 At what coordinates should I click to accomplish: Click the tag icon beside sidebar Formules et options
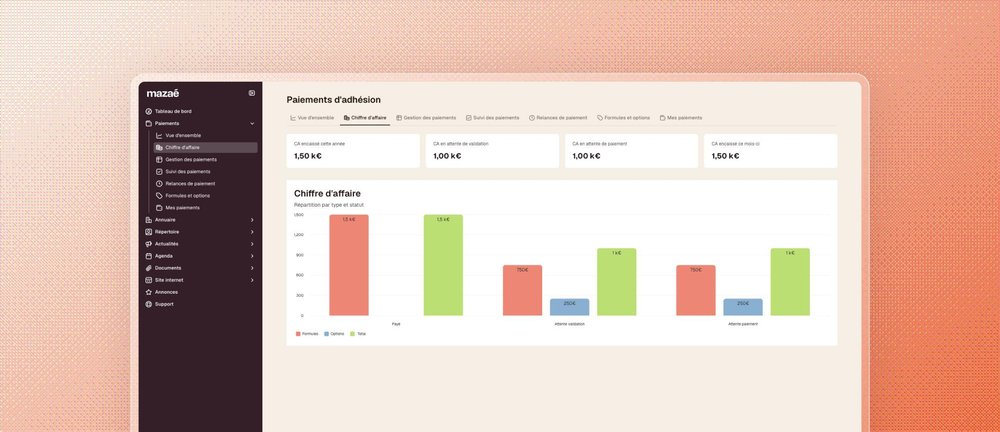[159, 196]
